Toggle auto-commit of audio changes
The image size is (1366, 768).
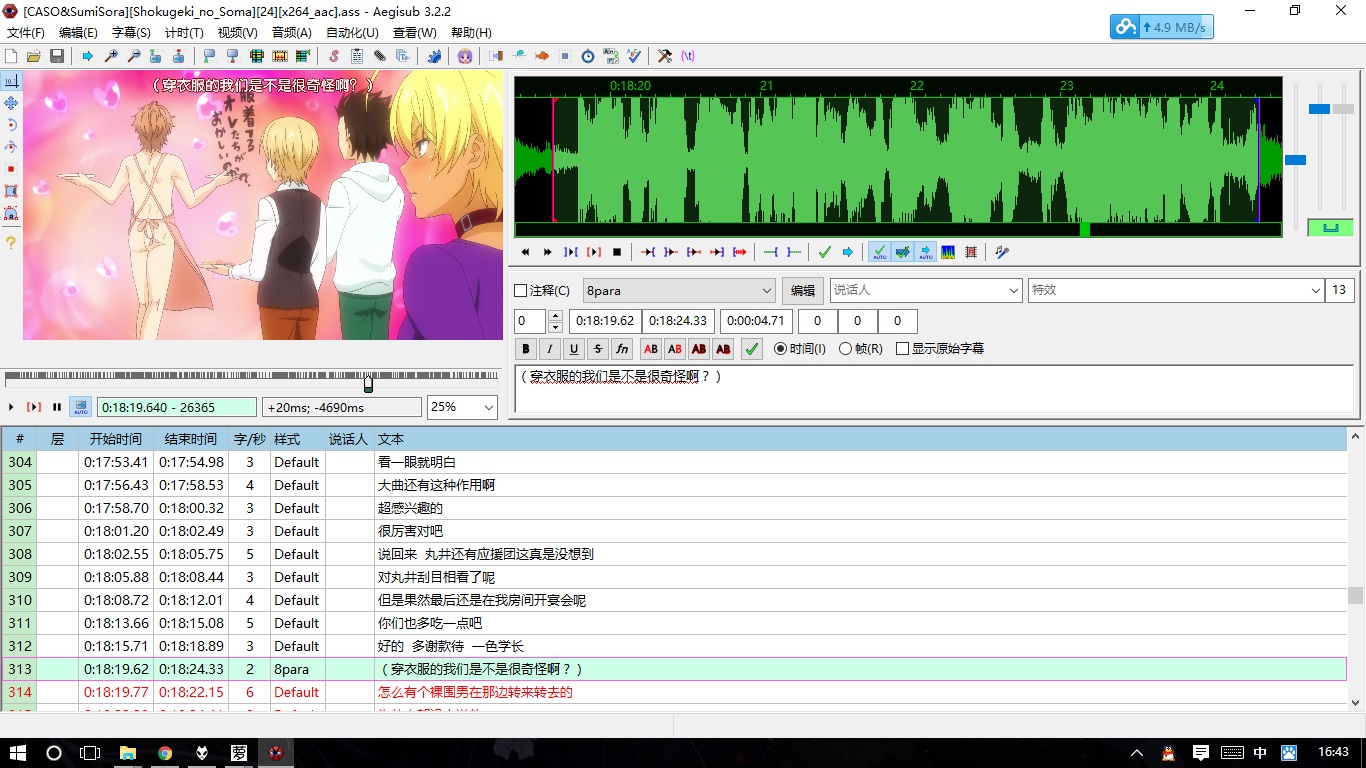click(879, 252)
